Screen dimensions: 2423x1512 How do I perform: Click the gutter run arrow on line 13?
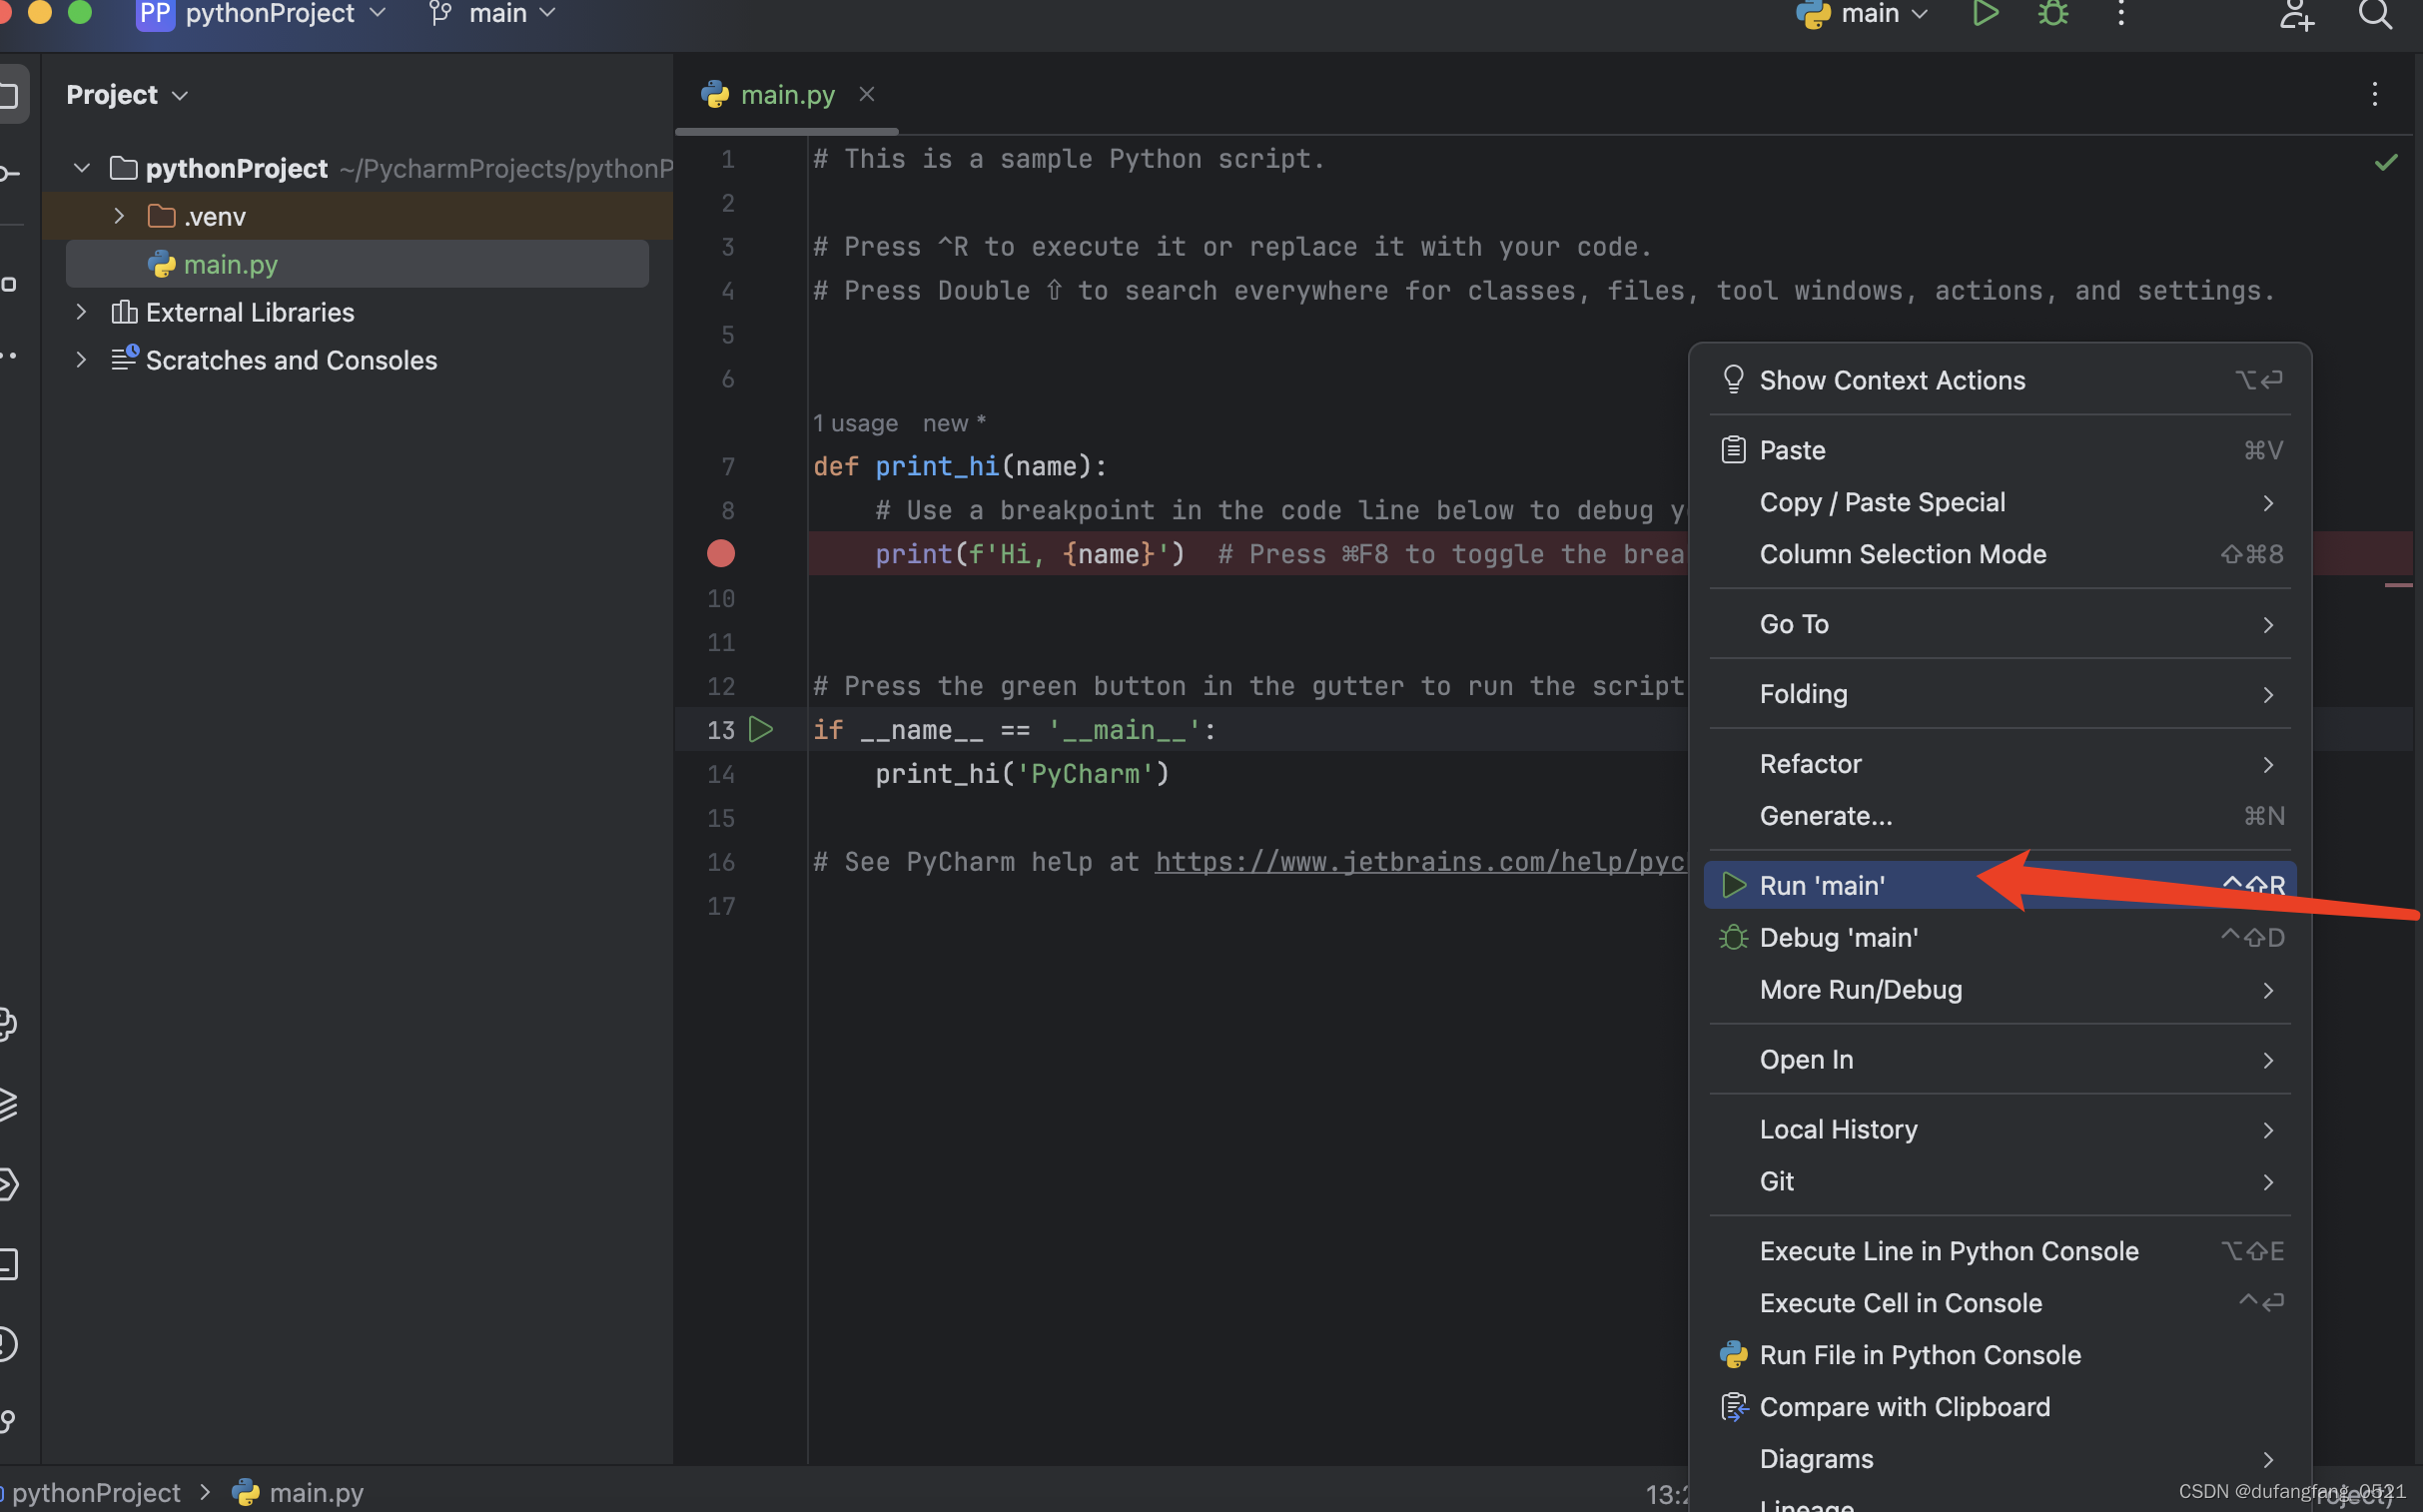click(x=761, y=729)
